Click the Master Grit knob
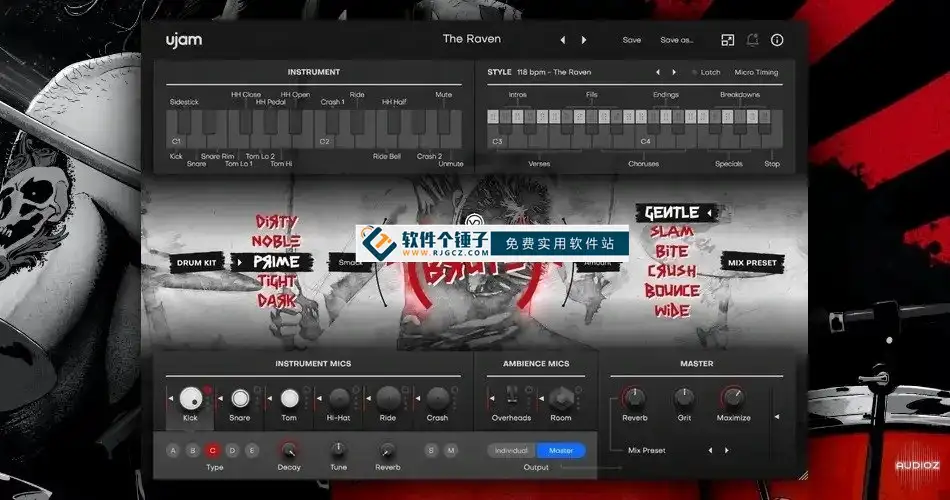The image size is (950, 500). click(684, 398)
